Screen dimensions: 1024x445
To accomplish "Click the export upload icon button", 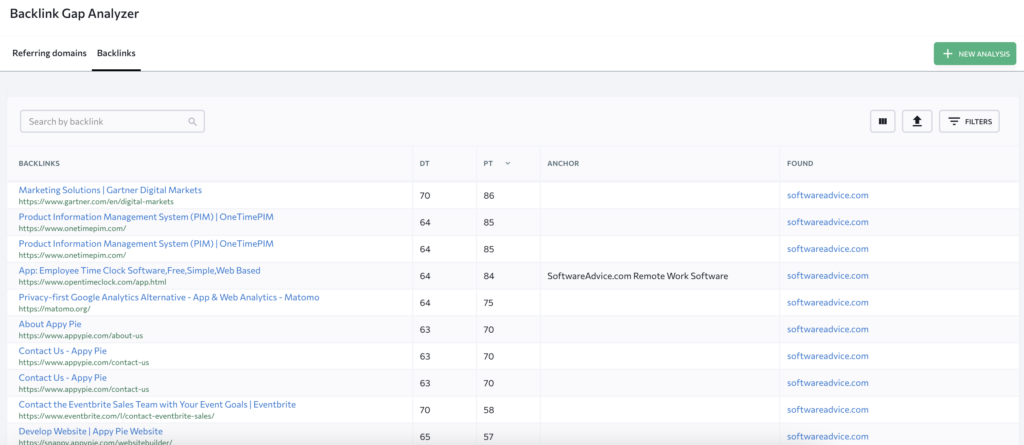I will pyautogui.click(x=917, y=121).
